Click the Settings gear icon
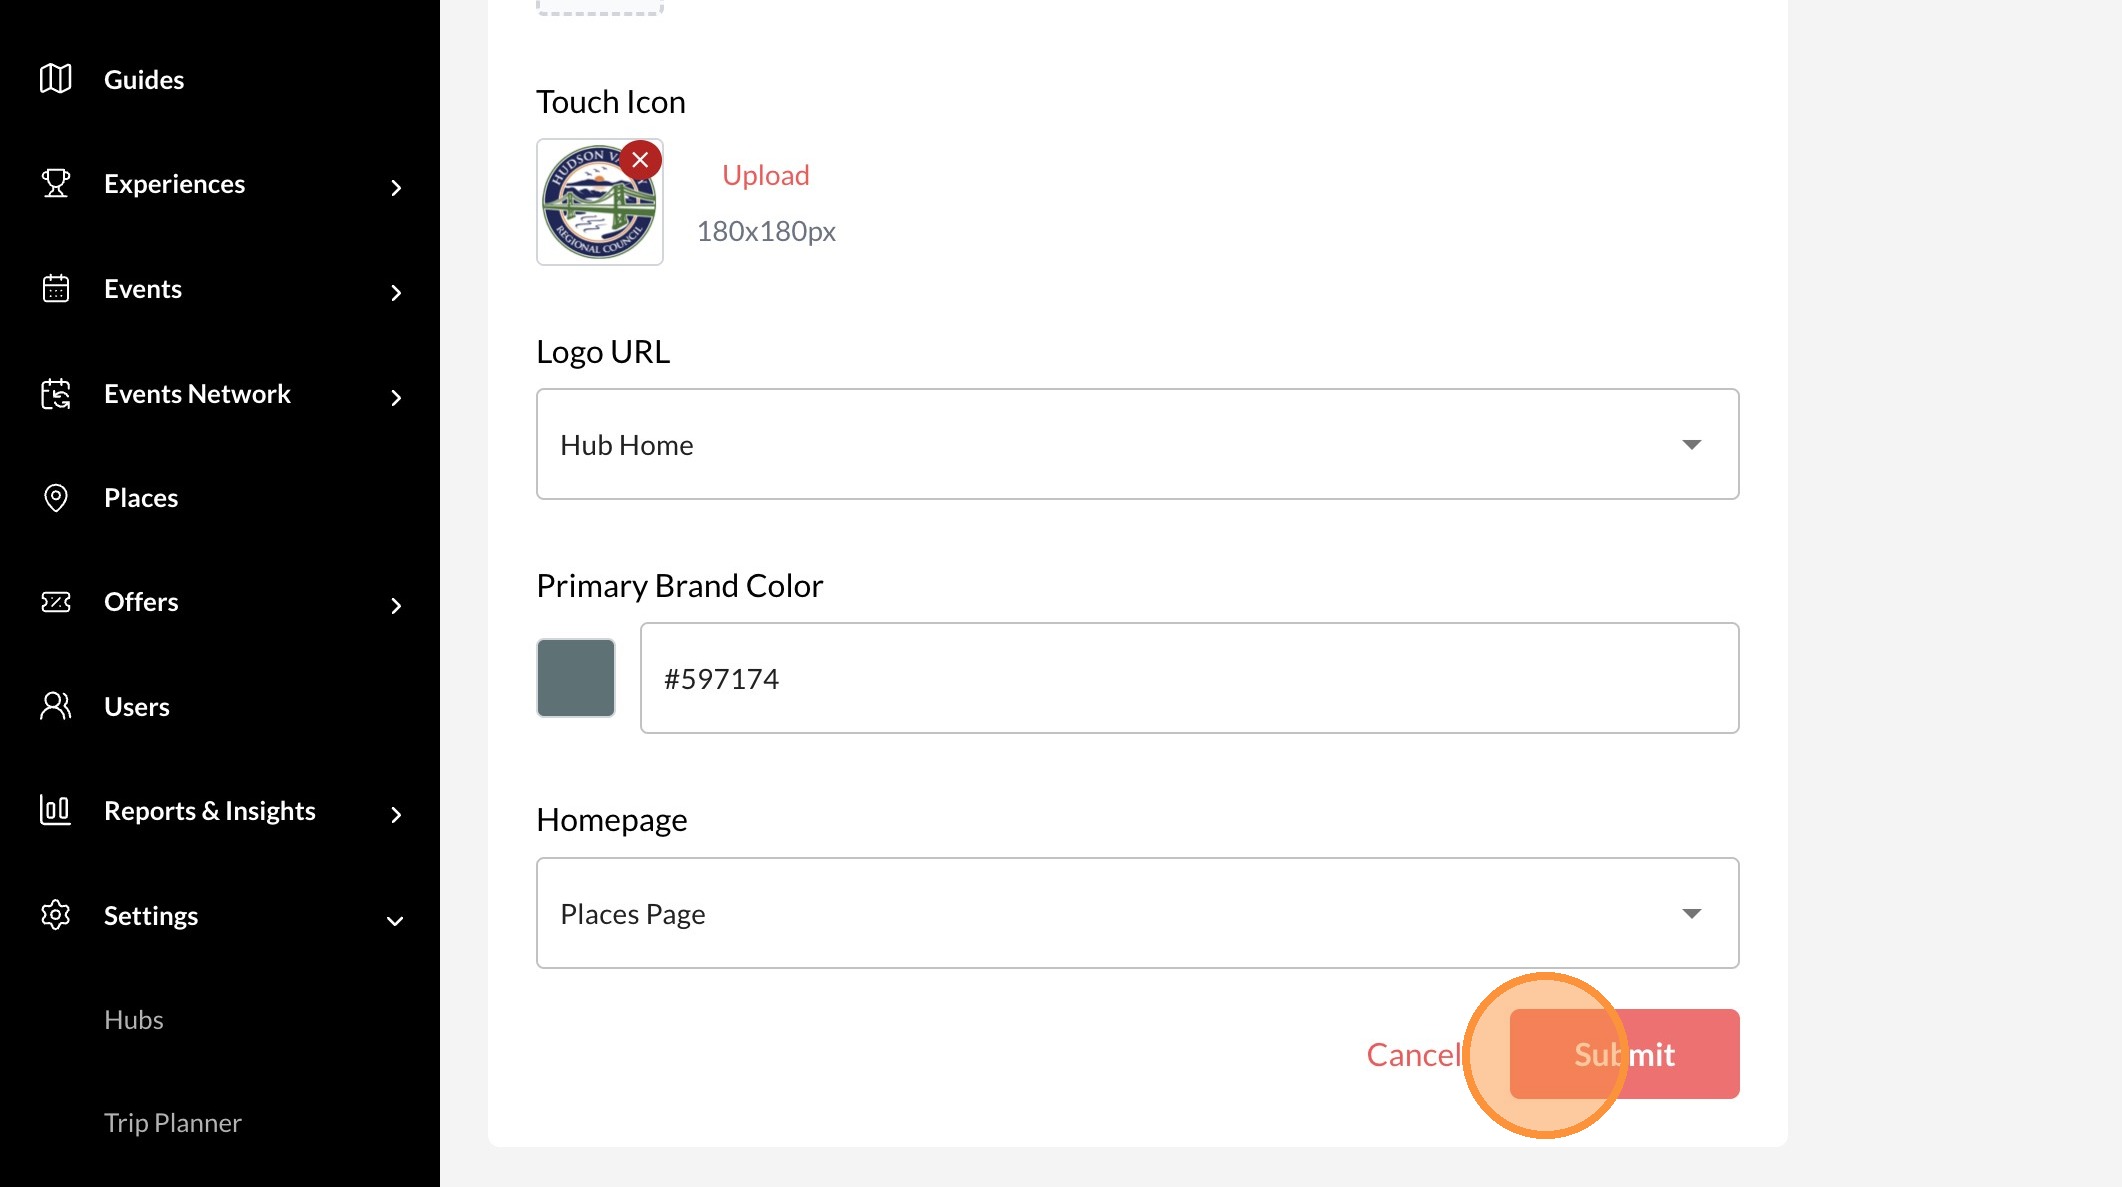The image size is (2122, 1187). [x=56, y=915]
